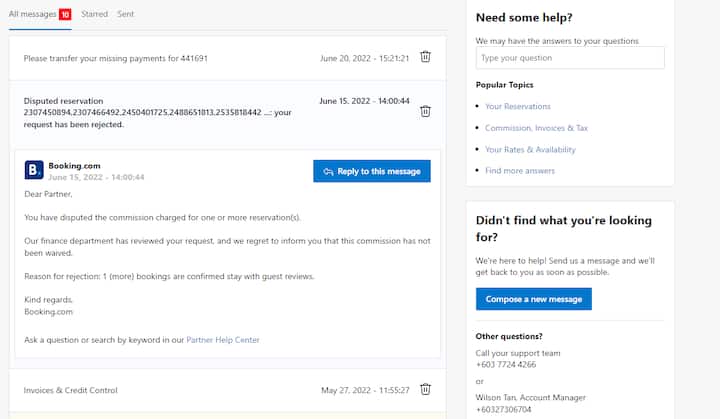Click the unread count badge on All messages
Viewport: 720px width, 419px height.
(65, 14)
